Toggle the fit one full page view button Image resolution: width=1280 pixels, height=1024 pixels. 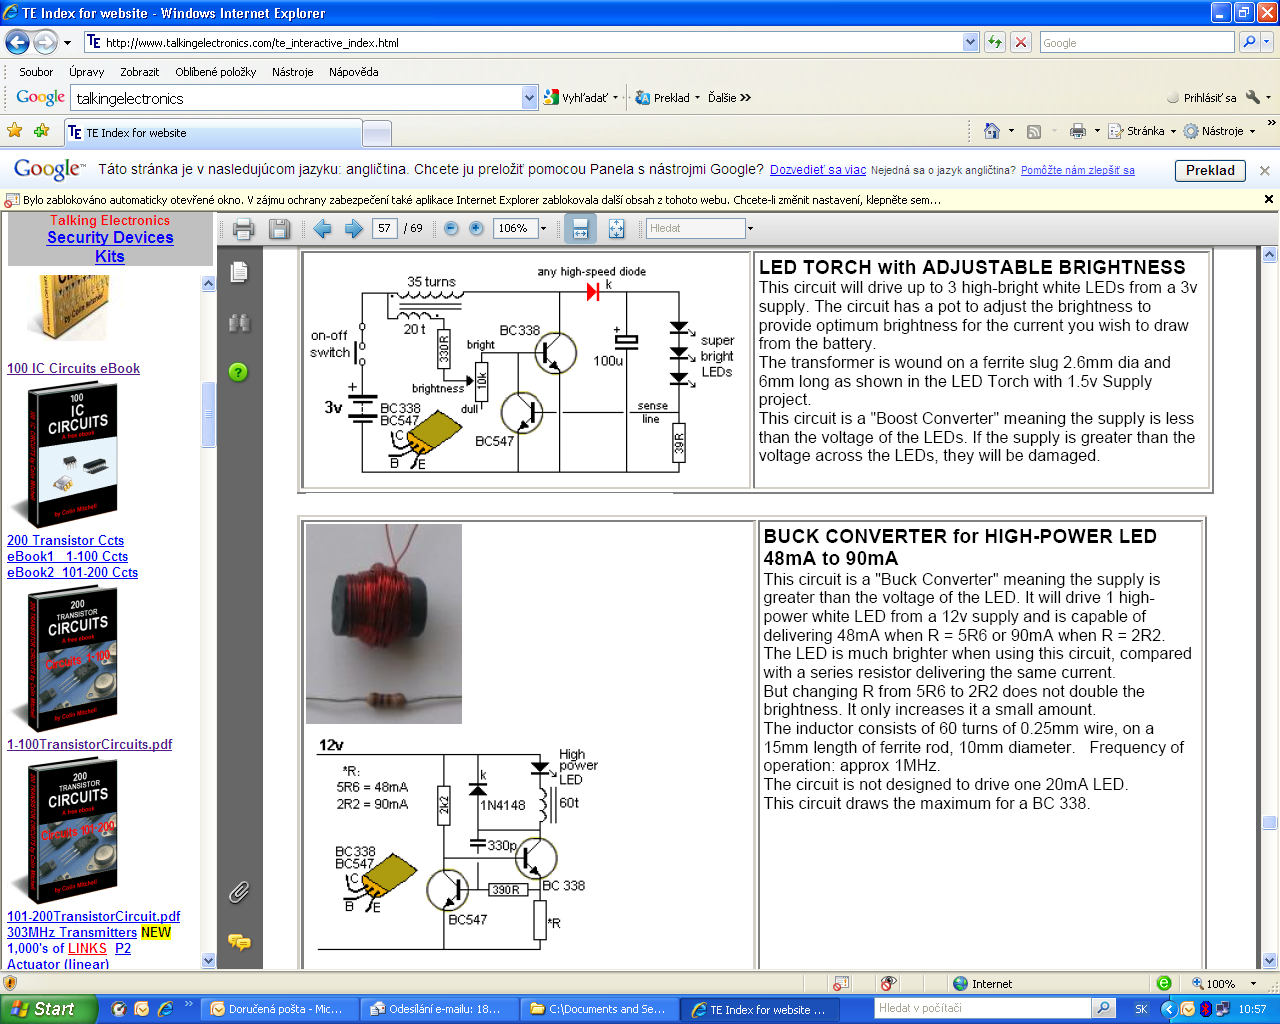[616, 229]
